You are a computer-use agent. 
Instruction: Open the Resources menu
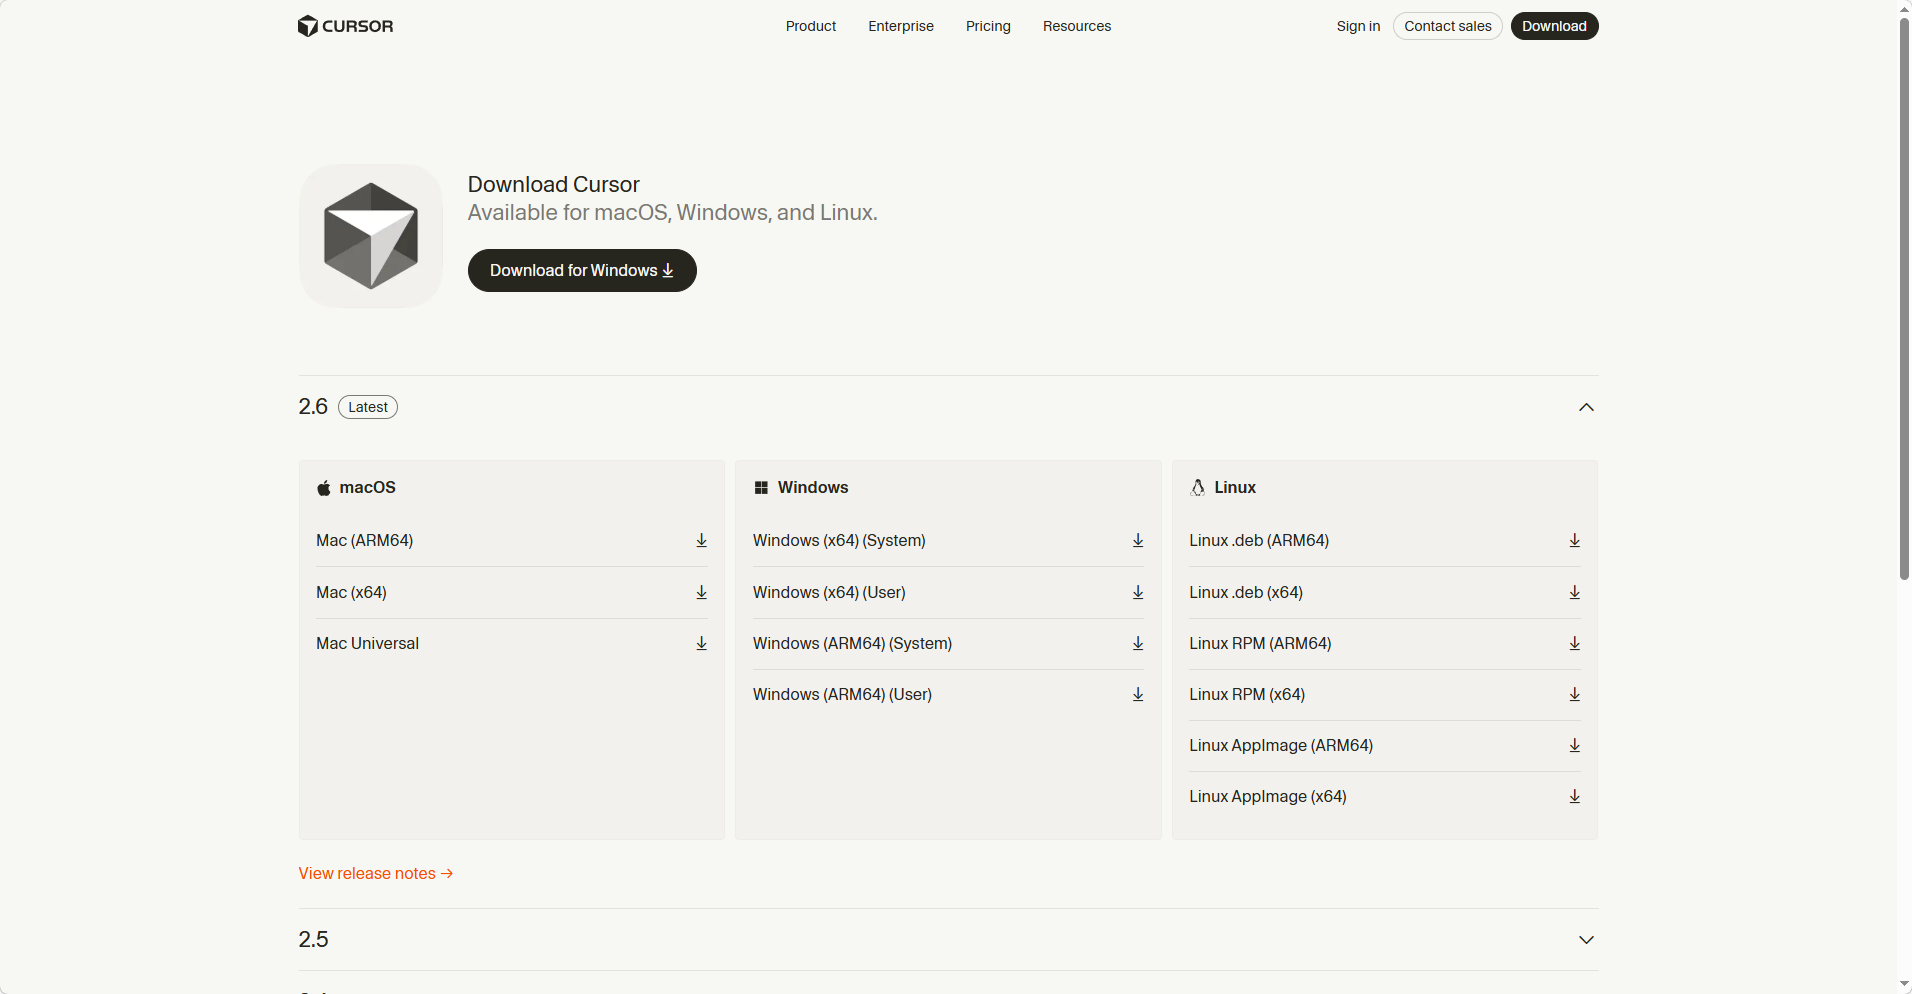pos(1077,26)
